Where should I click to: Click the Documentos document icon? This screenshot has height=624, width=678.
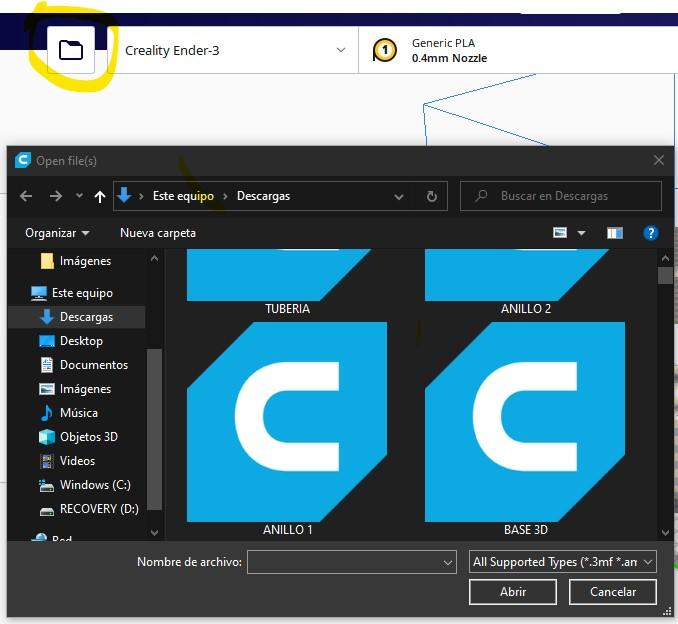pyautogui.click(x=47, y=365)
